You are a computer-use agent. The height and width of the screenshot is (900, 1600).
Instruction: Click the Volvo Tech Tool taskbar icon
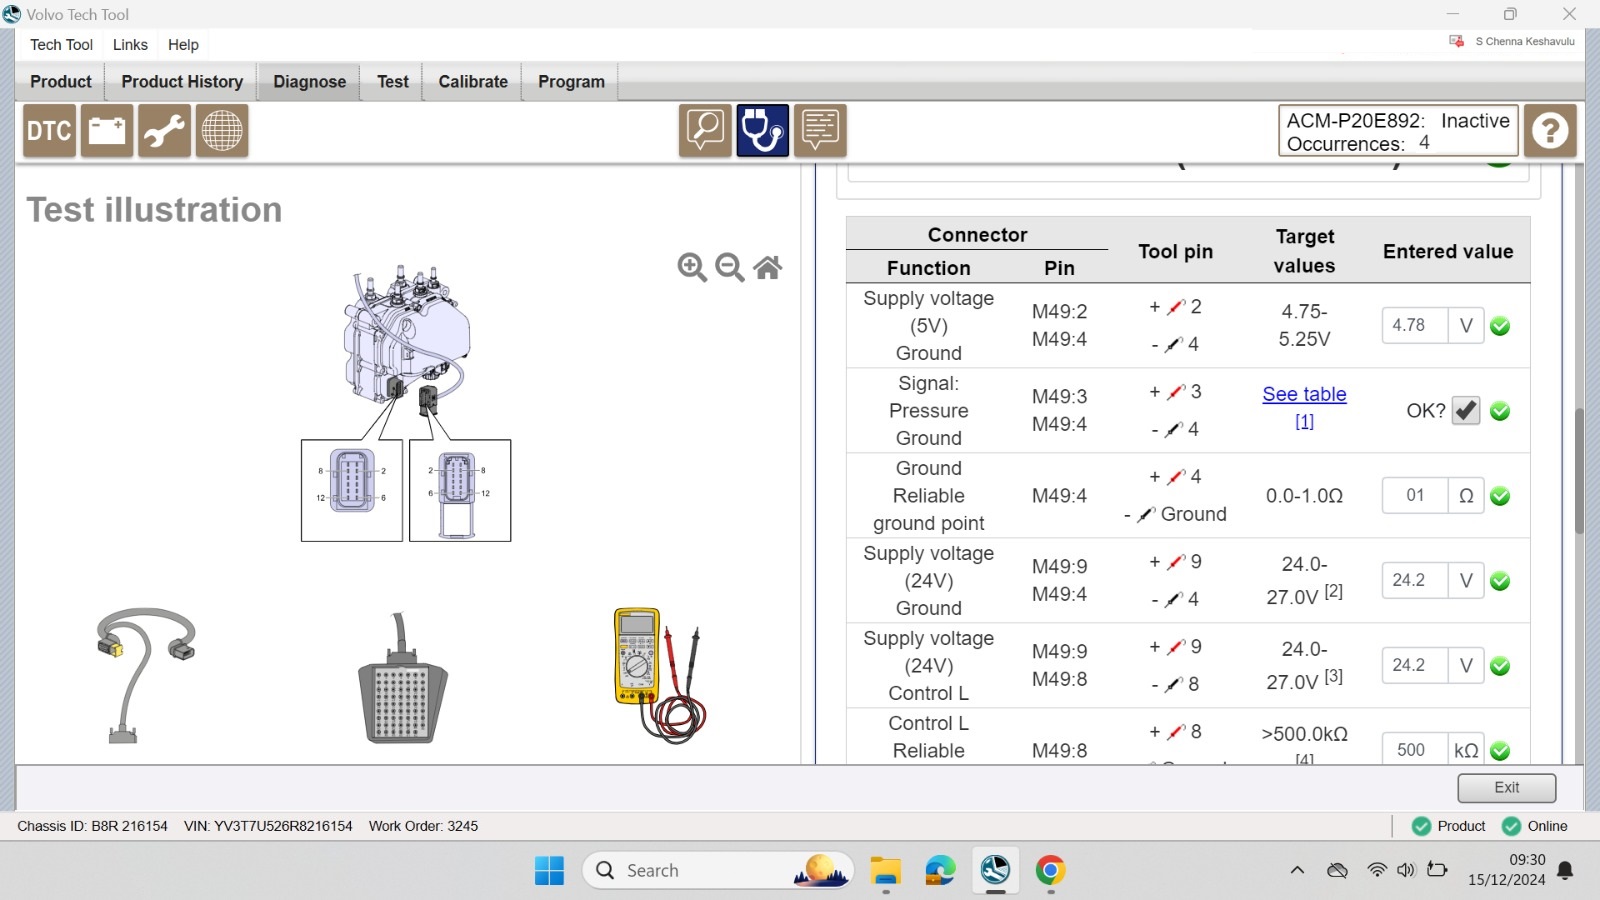(995, 870)
